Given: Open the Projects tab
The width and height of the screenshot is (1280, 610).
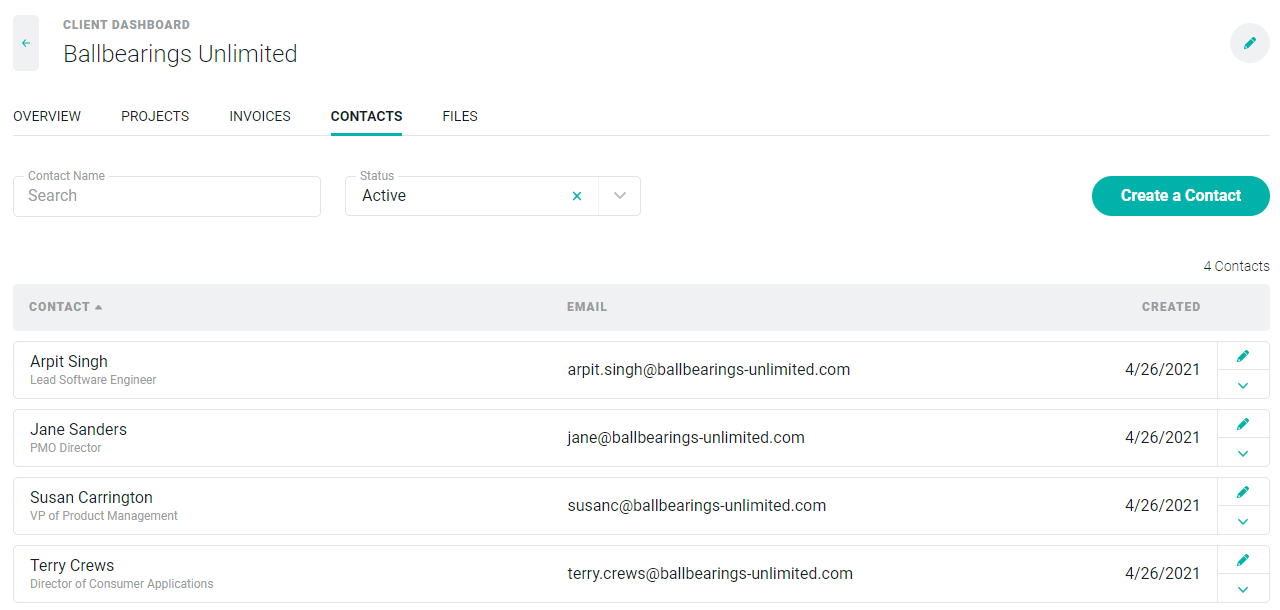Looking at the screenshot, I should 155,116.
